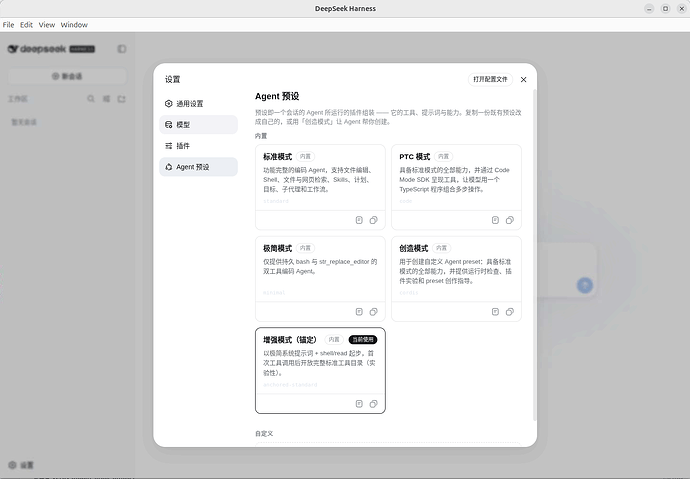Minimize the DeepSeek Harness window
Image resolution: width=690 pixels, height=479 pixels.
pyautogui.click(x=649, y=8)
